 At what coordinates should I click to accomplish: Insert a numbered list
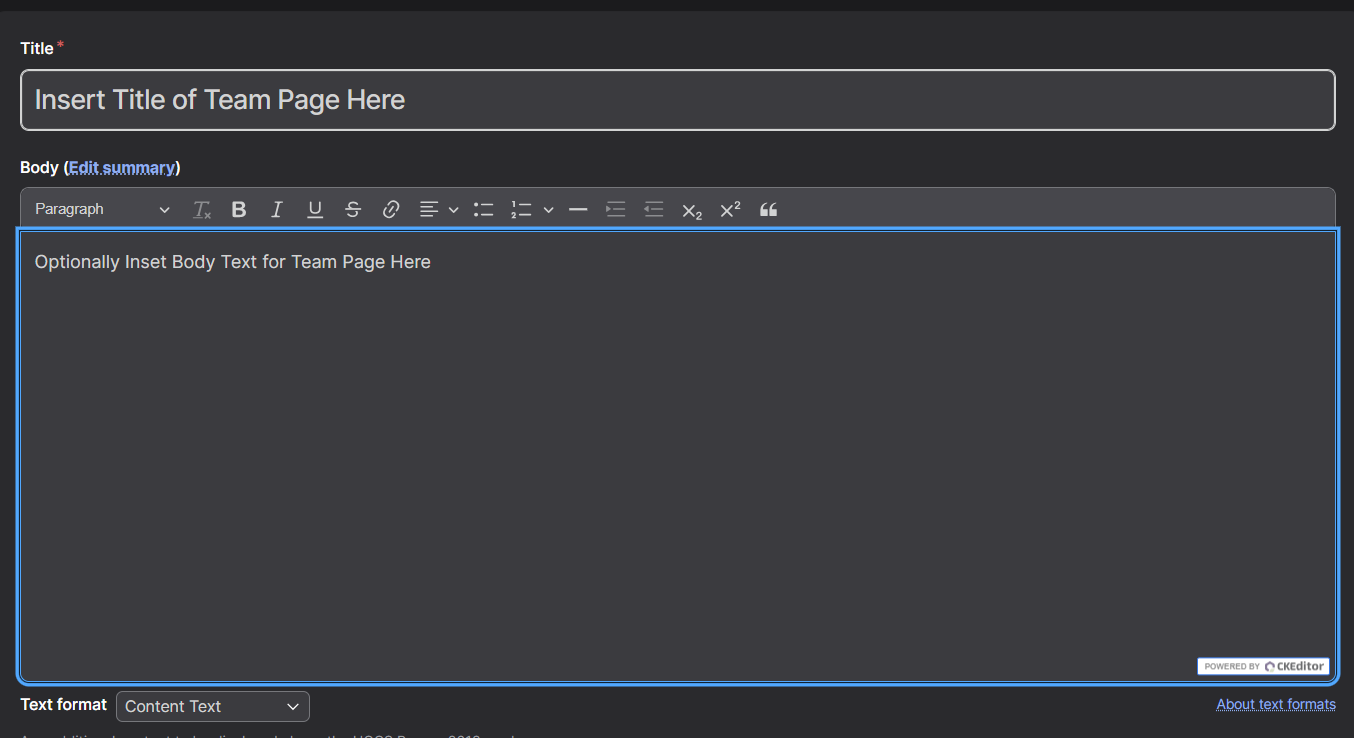[521, 210]
